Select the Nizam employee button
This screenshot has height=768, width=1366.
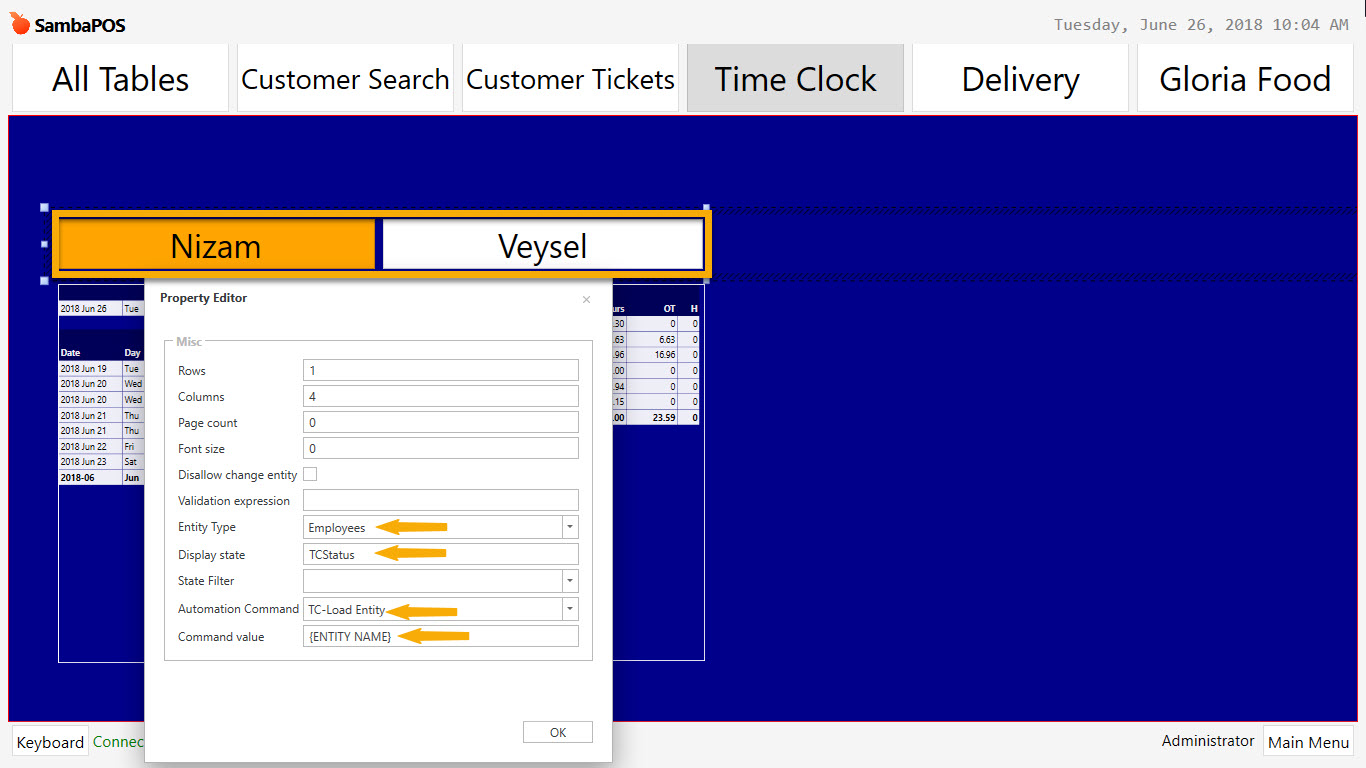tap(216, 243)
